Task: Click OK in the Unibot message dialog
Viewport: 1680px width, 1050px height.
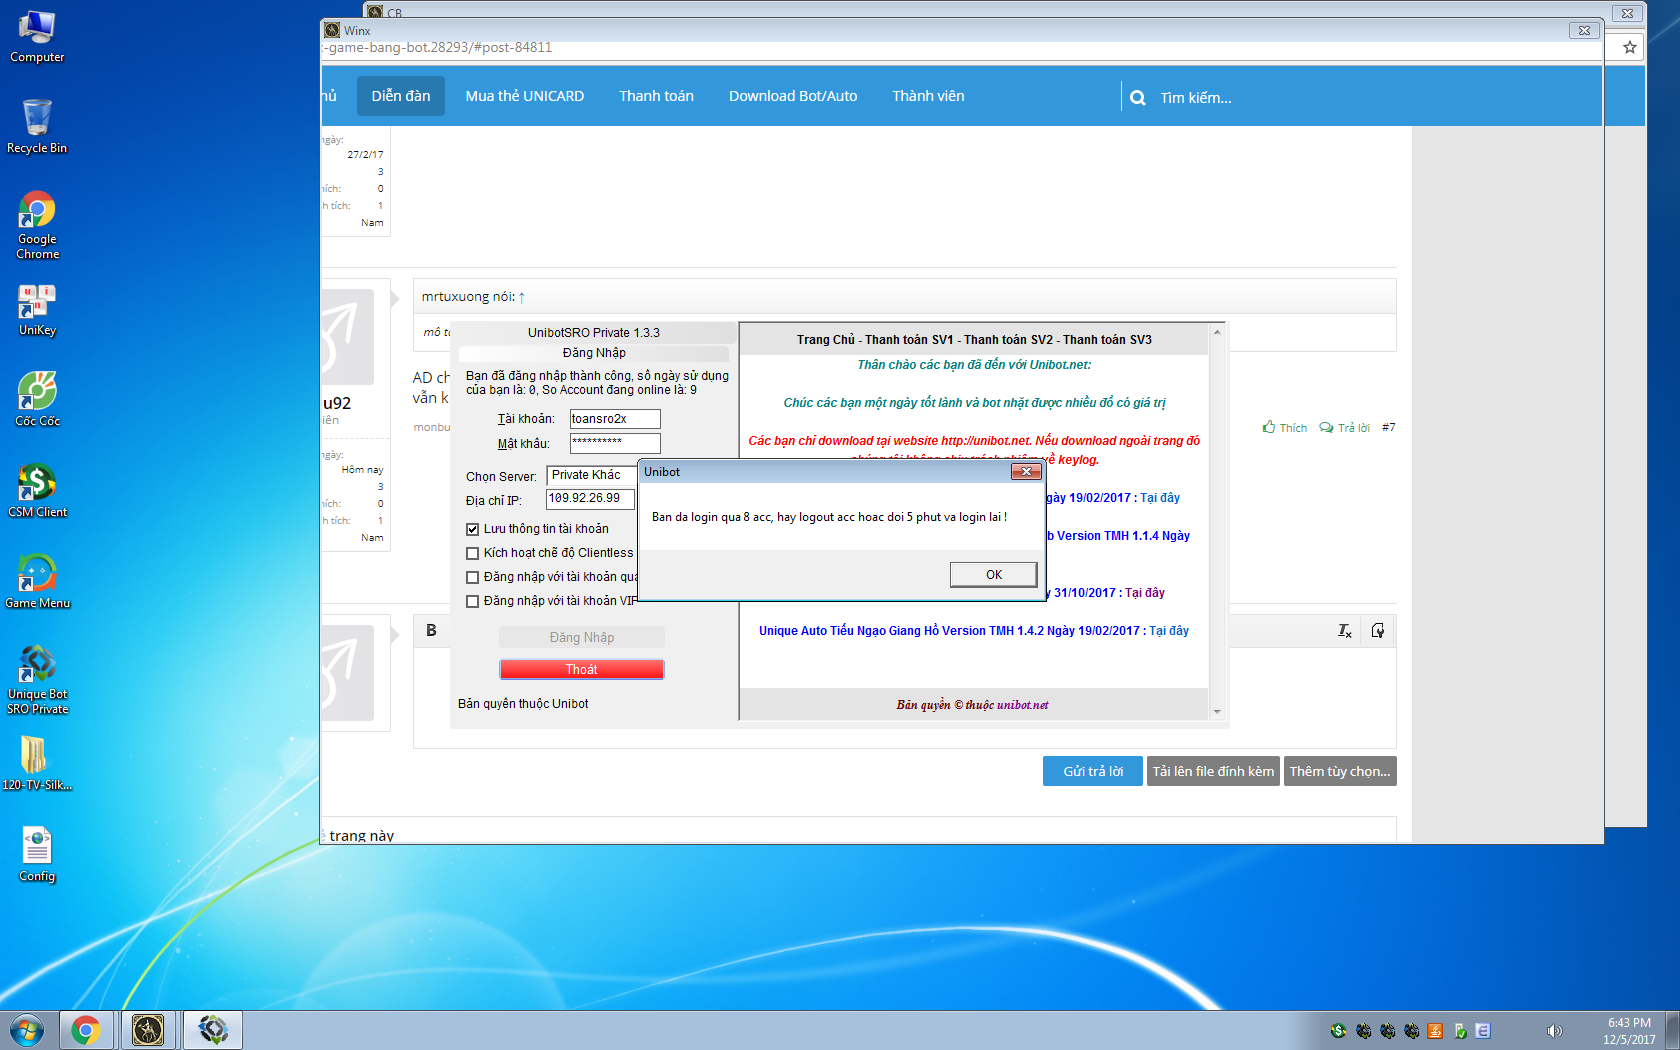Action: (x=993, y=574)
